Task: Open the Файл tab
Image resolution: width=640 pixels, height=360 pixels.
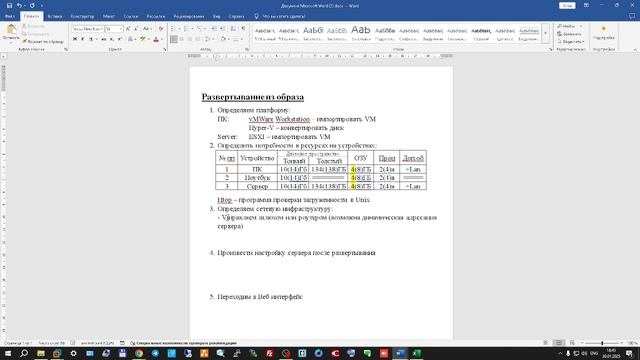Action: tap(10, 16)
